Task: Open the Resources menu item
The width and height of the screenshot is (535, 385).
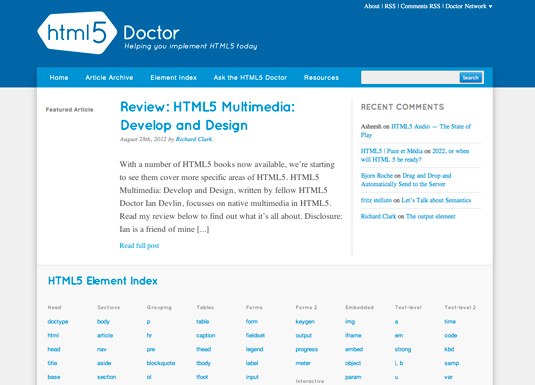Action: [x=321, y=77]
